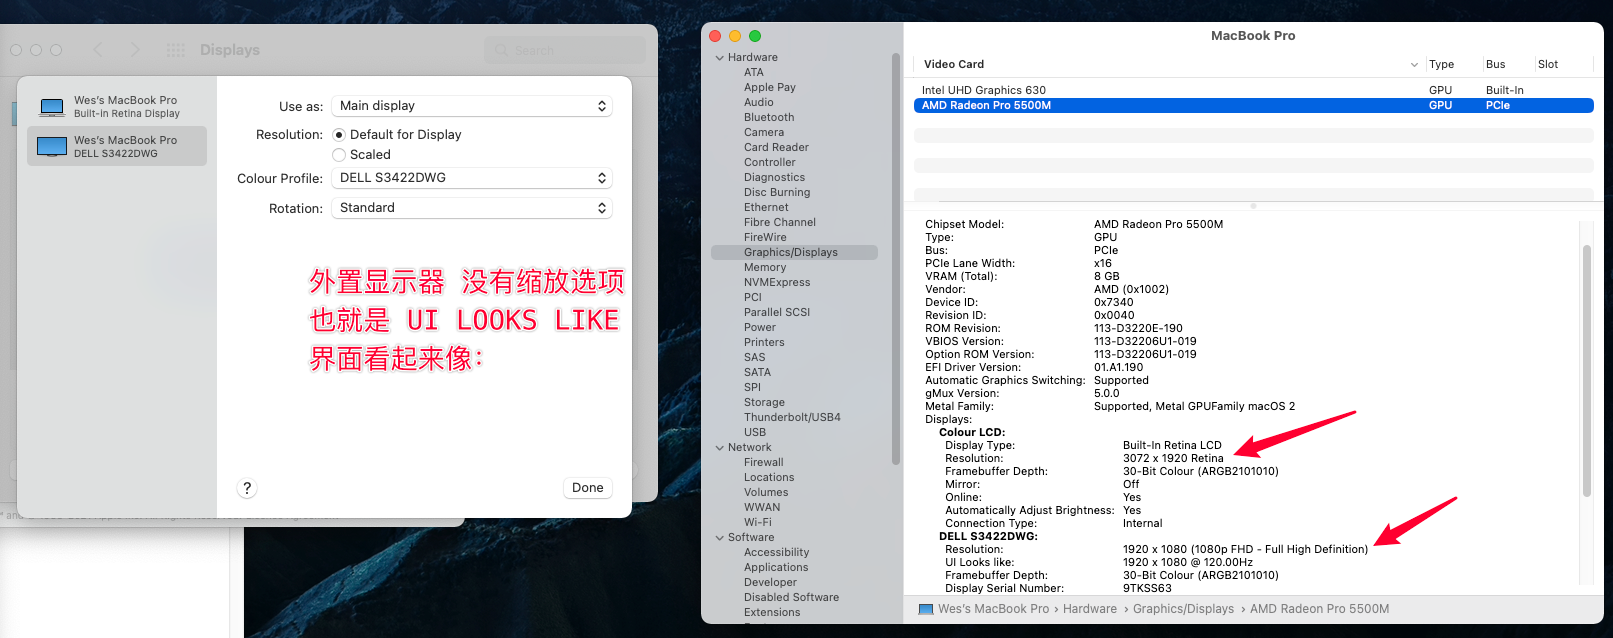The height and width of the screenshot is (638, 1613).
Task: Click the Done button
Action: tap(587, 488)
